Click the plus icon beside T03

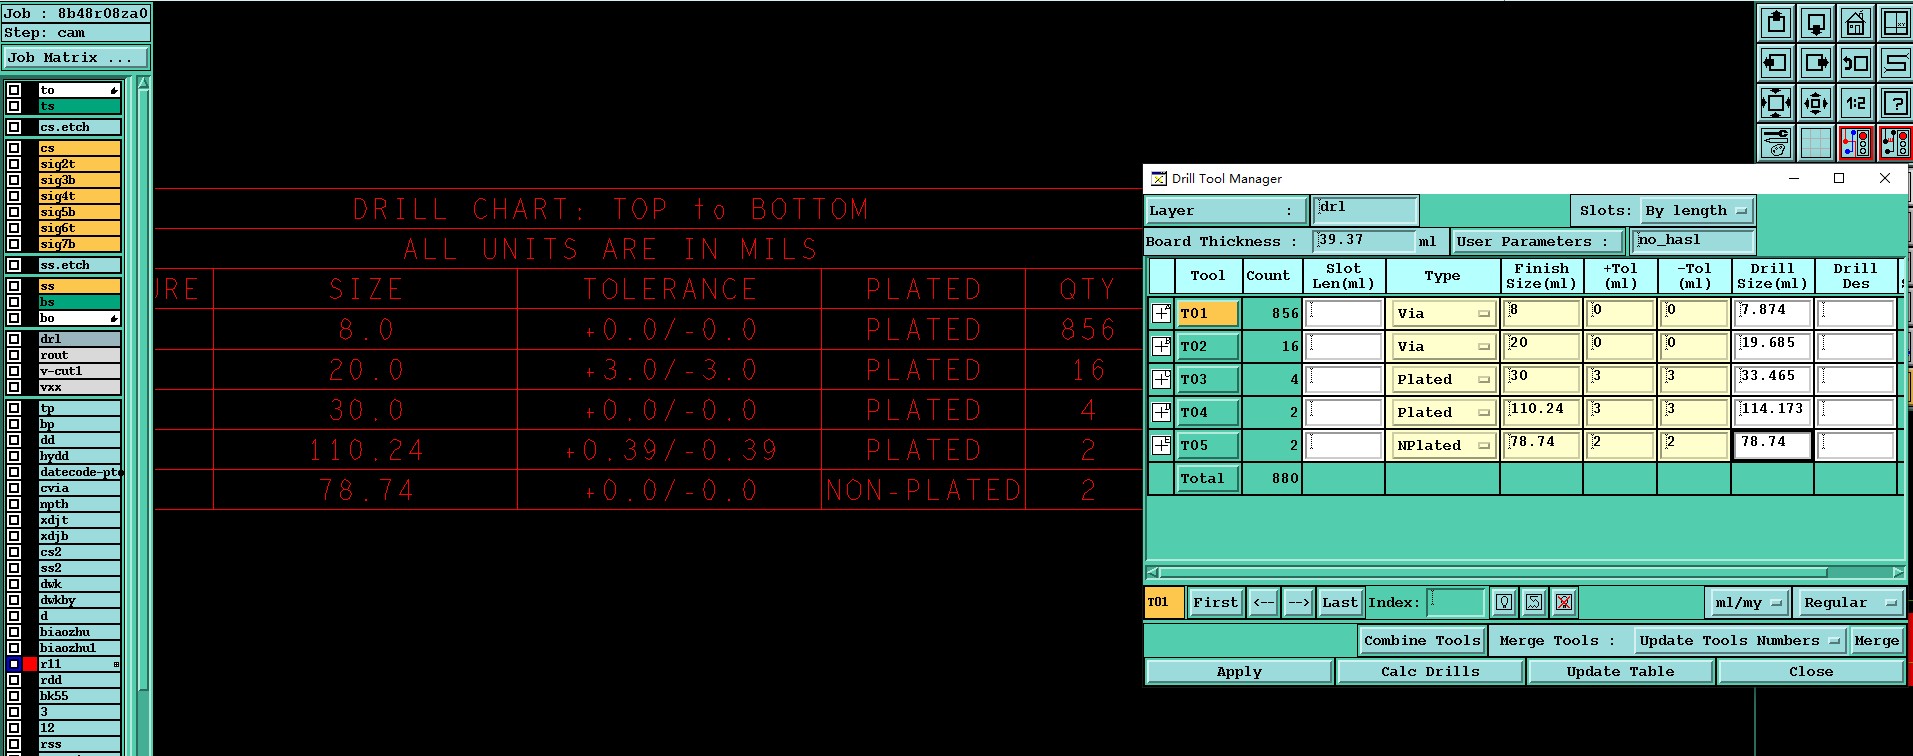tap(1161, 379)
